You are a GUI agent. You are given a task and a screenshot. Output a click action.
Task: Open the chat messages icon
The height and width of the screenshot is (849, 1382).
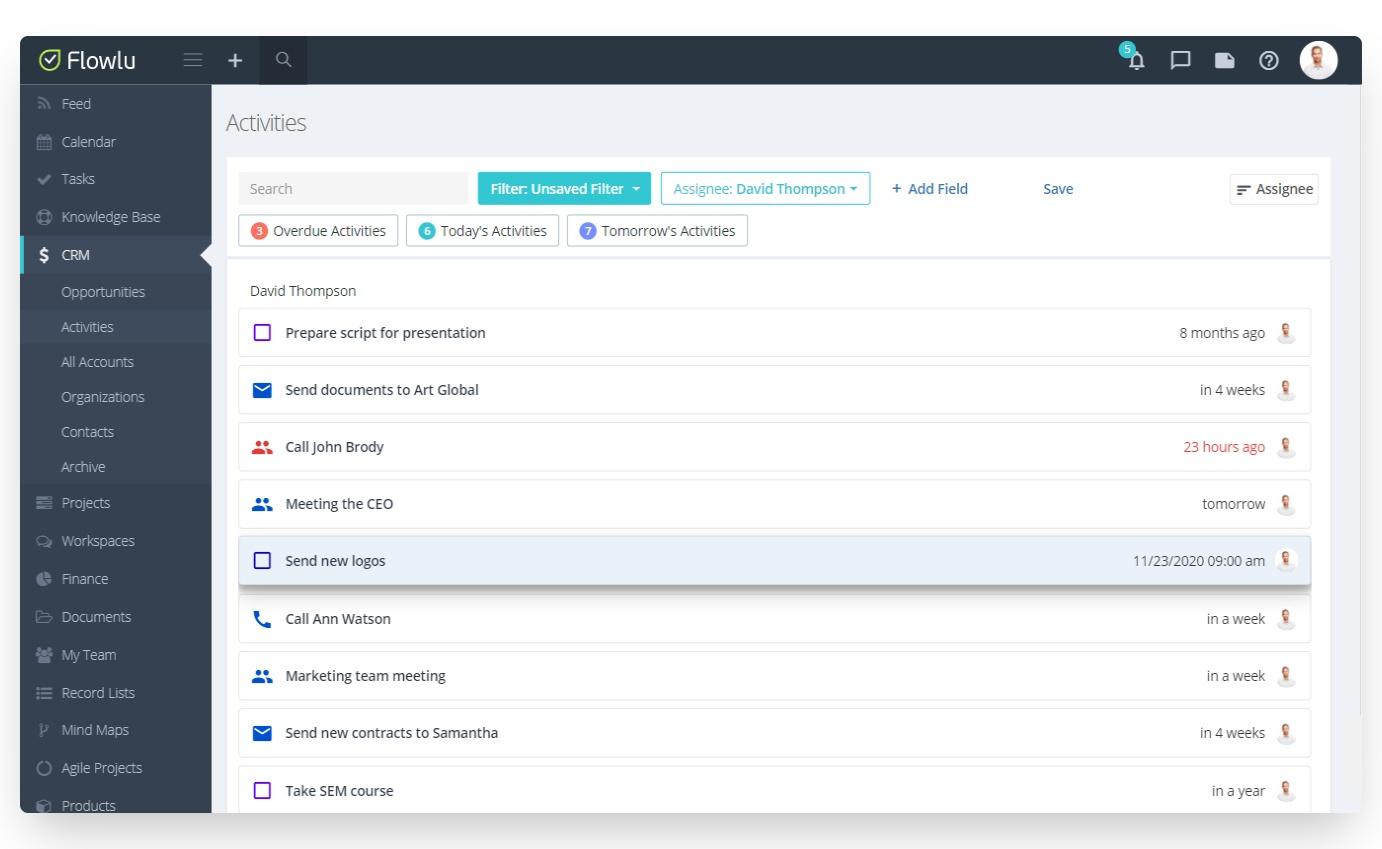click(1181, 60)
